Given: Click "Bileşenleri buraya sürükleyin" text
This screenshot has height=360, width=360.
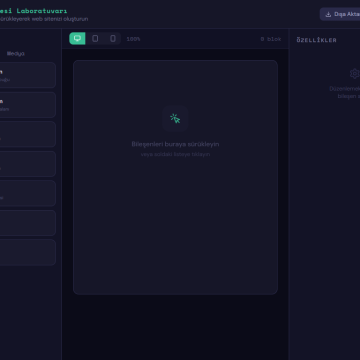Looking at the screenshot, I should click(175, 144).
